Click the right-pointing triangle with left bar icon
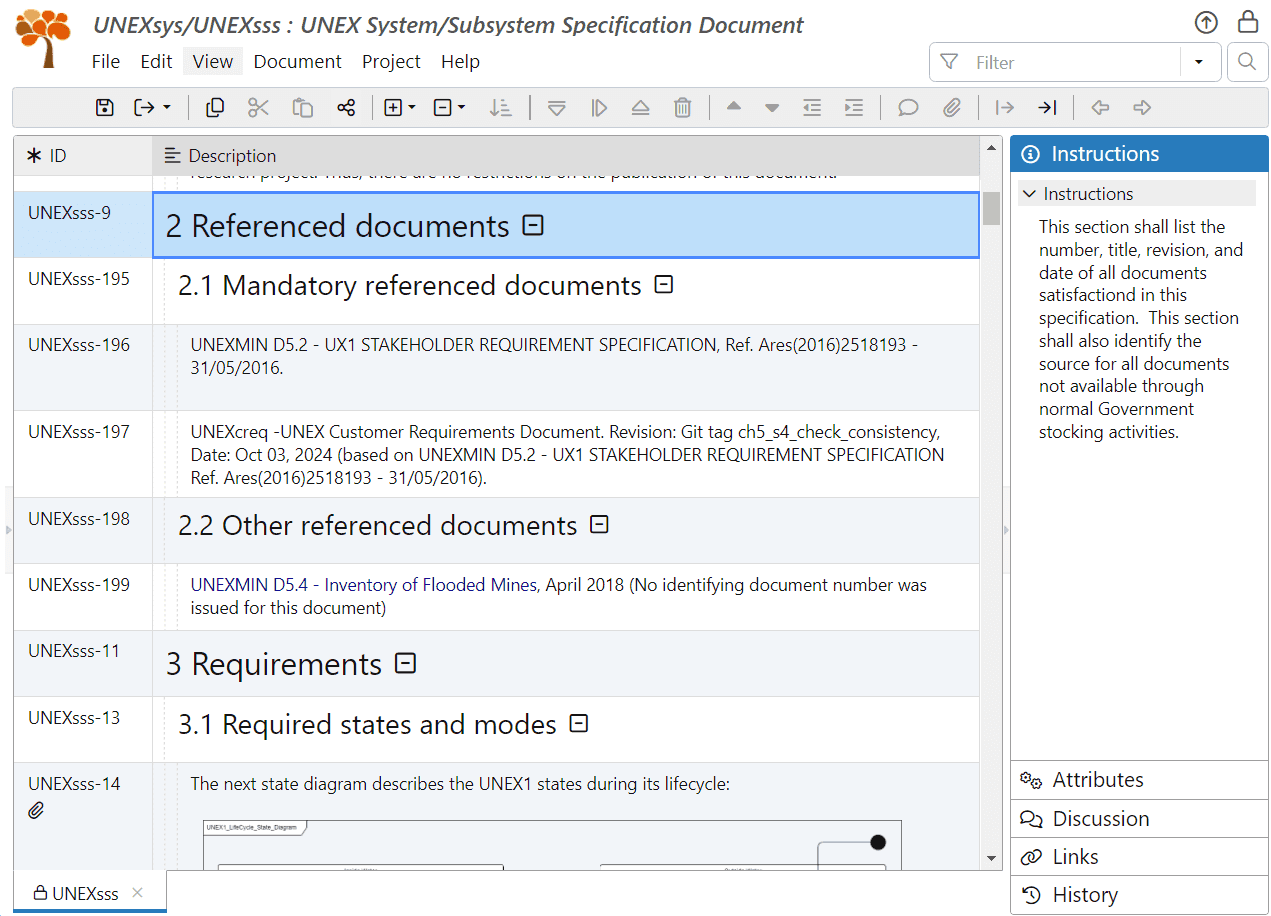 coord(599,108)
